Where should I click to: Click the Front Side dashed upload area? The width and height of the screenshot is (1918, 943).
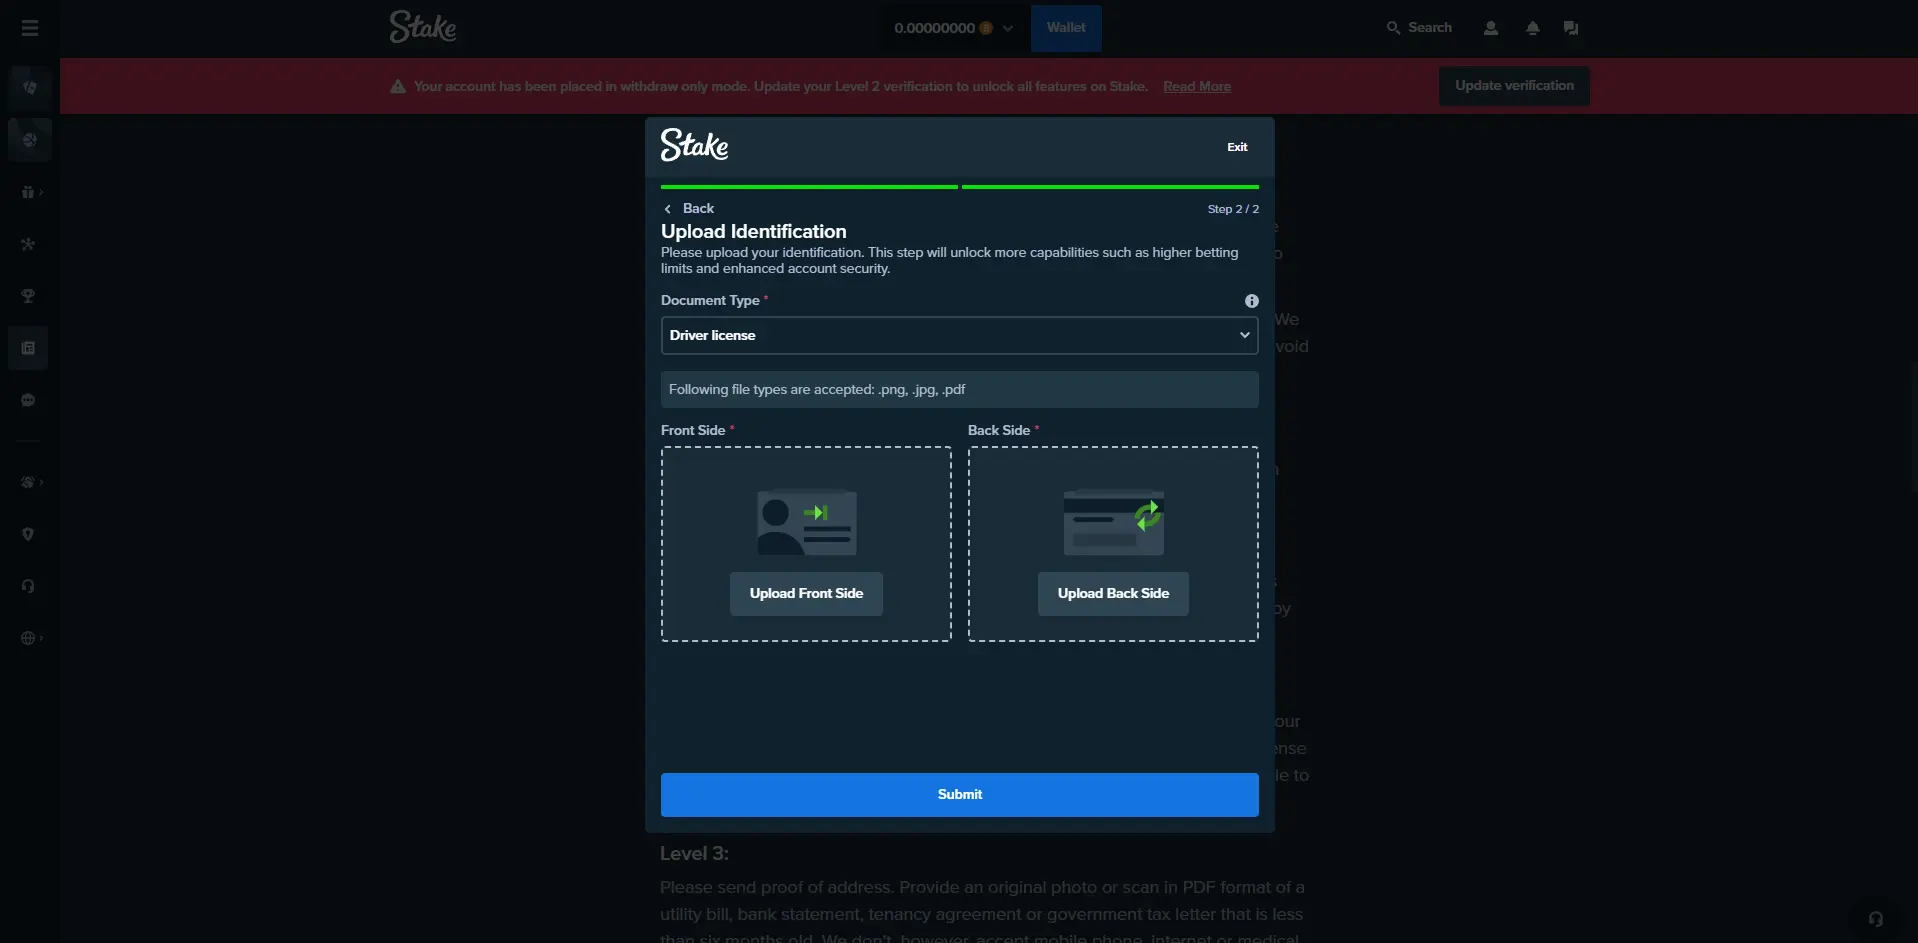(x=806, y=544)
